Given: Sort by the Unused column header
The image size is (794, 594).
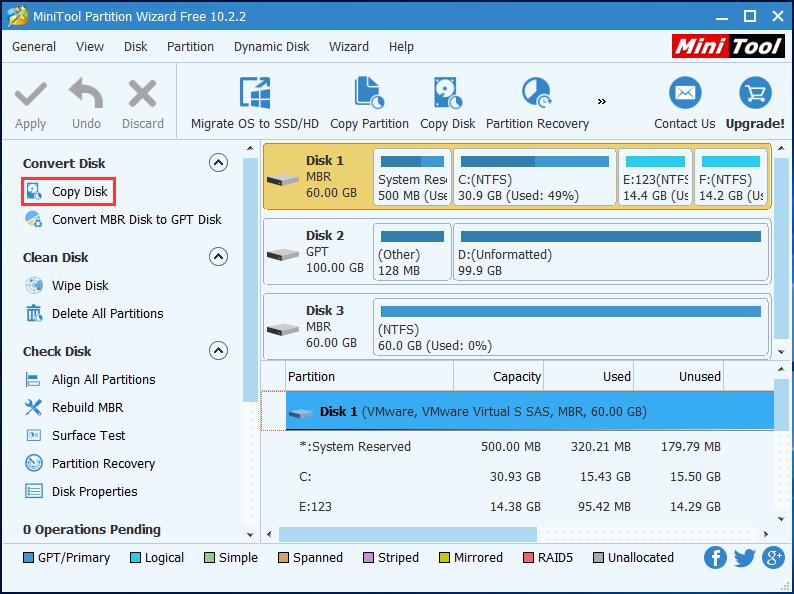Looking at the screenshot, I should [679, 376].
